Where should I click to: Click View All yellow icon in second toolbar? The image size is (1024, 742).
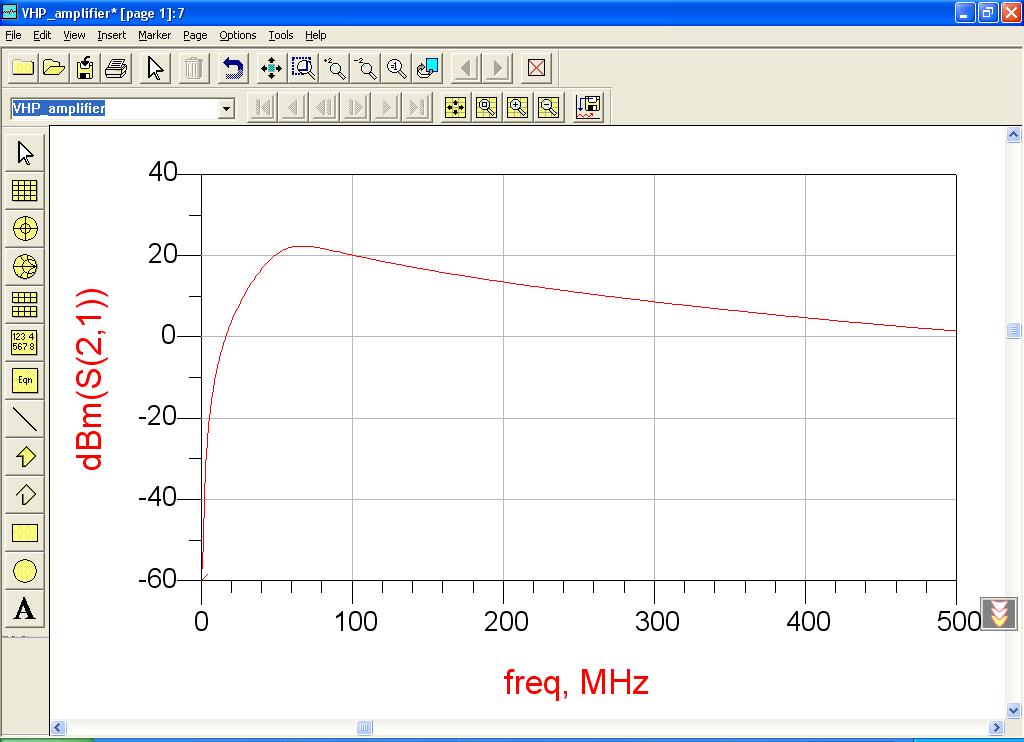coord(455,107)
